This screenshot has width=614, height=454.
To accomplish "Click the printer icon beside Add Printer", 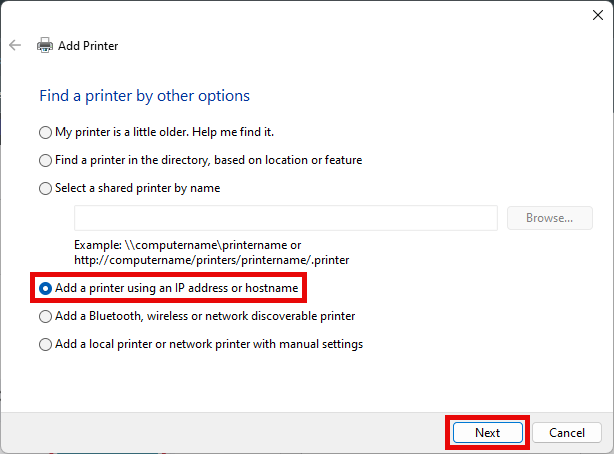I will (x=45, y=46).
